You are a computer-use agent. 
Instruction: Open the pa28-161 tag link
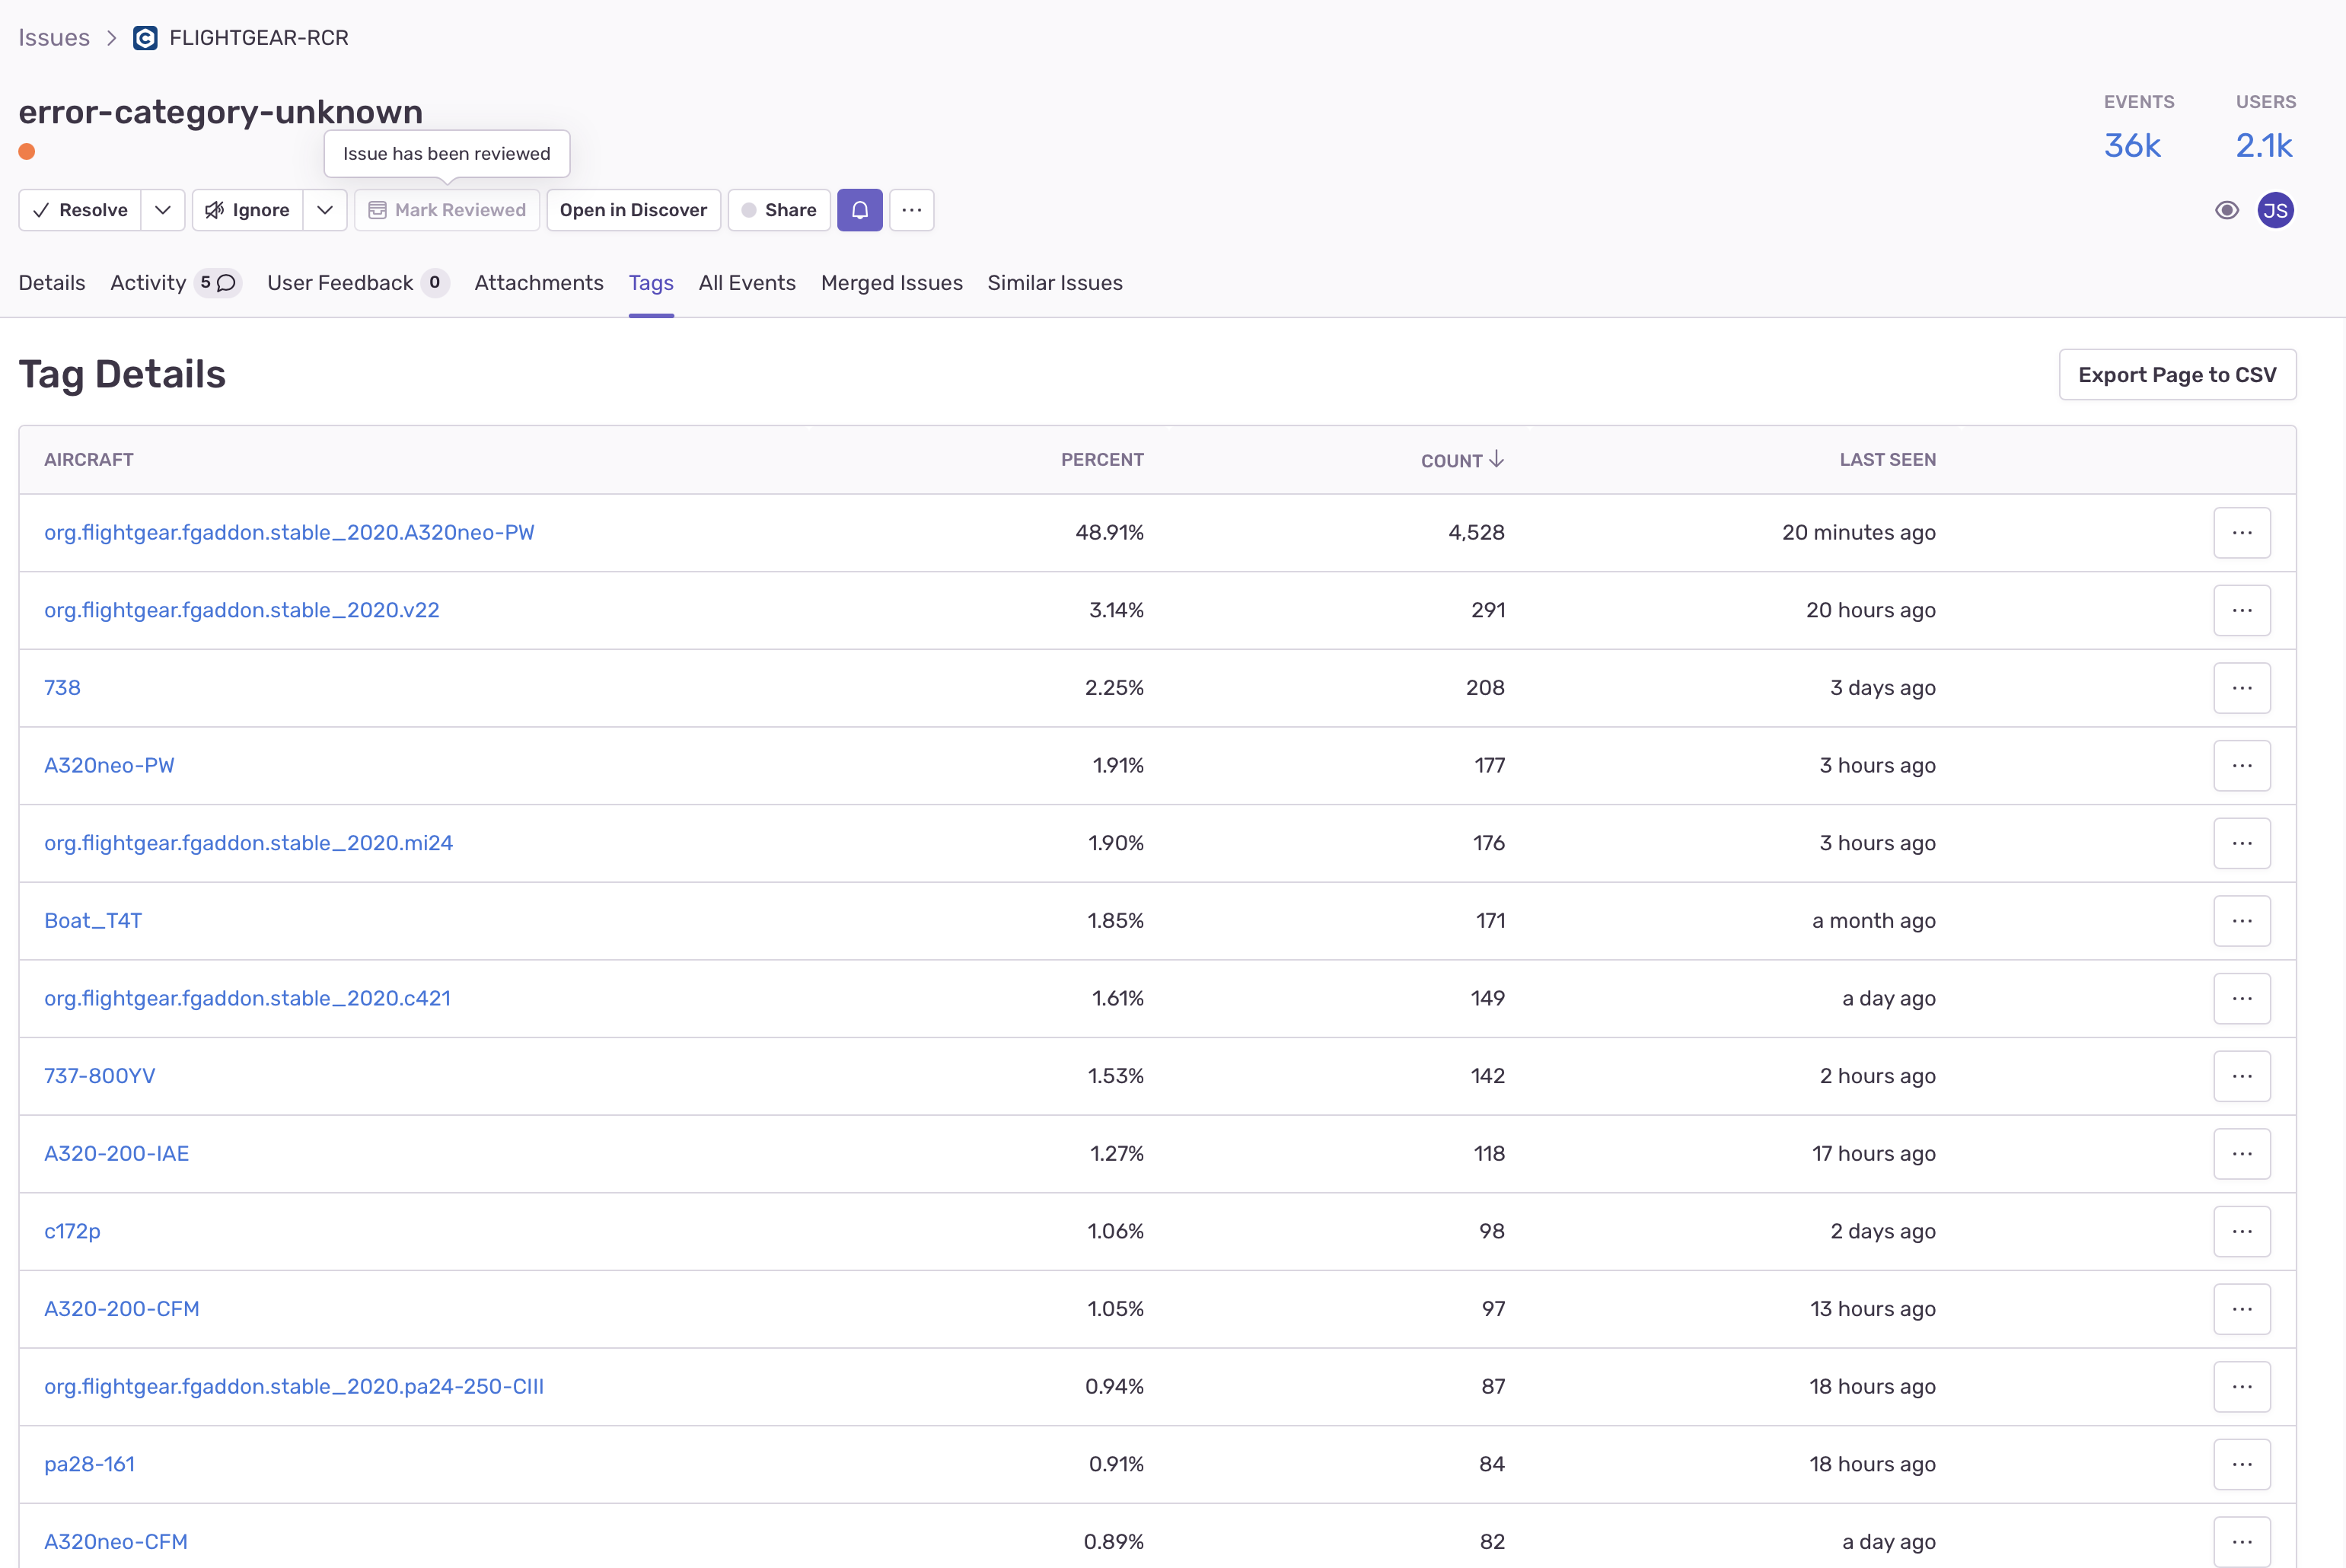pyautogui.click(x=89, y=1464)
